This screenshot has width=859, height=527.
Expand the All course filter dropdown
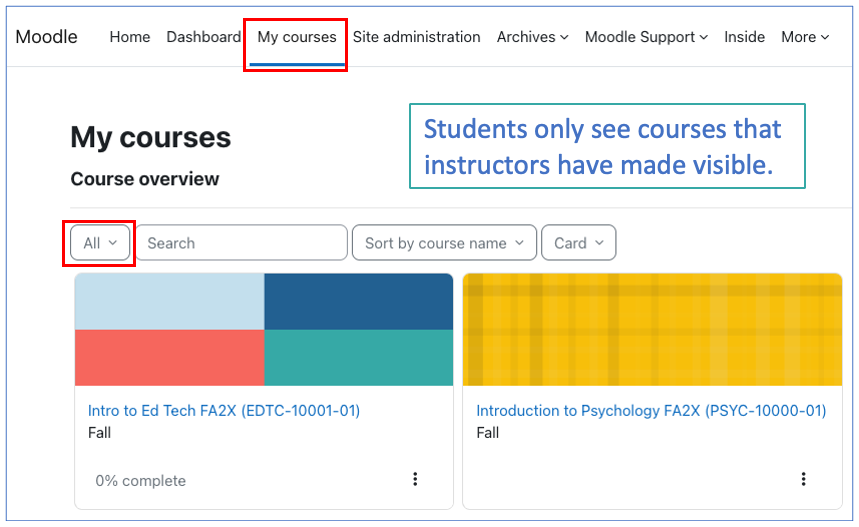tap(100, 243)
